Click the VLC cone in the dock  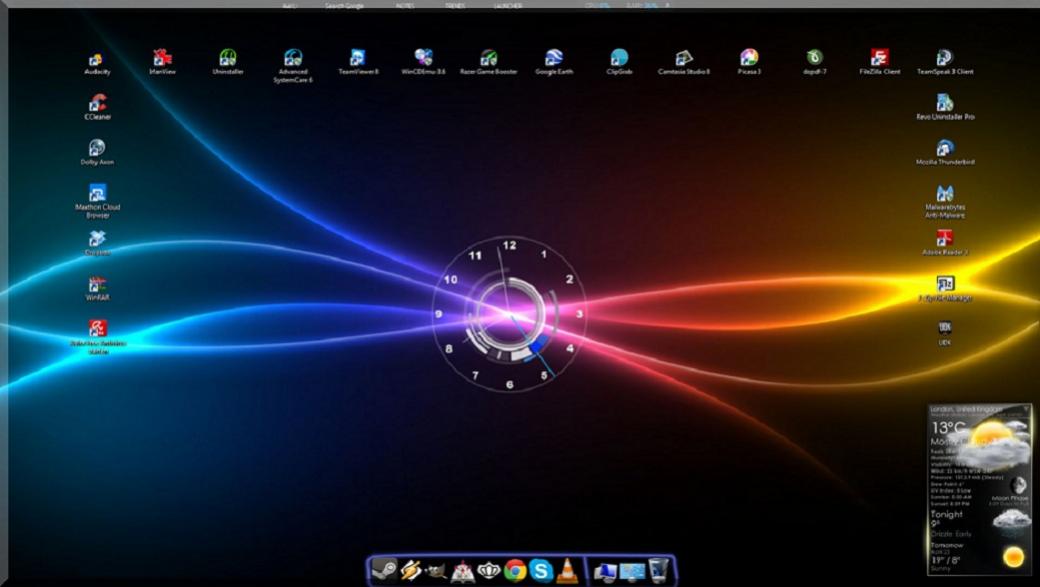coord(567,570)
